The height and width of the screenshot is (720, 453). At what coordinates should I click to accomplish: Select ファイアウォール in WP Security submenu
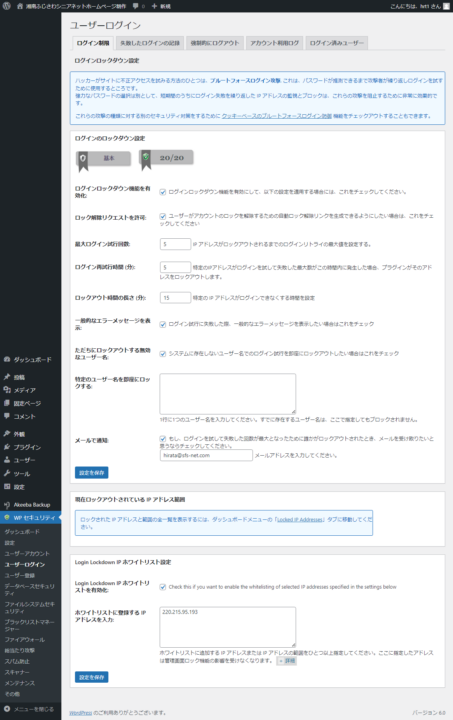pyautogui.click(x=25, y=639)
